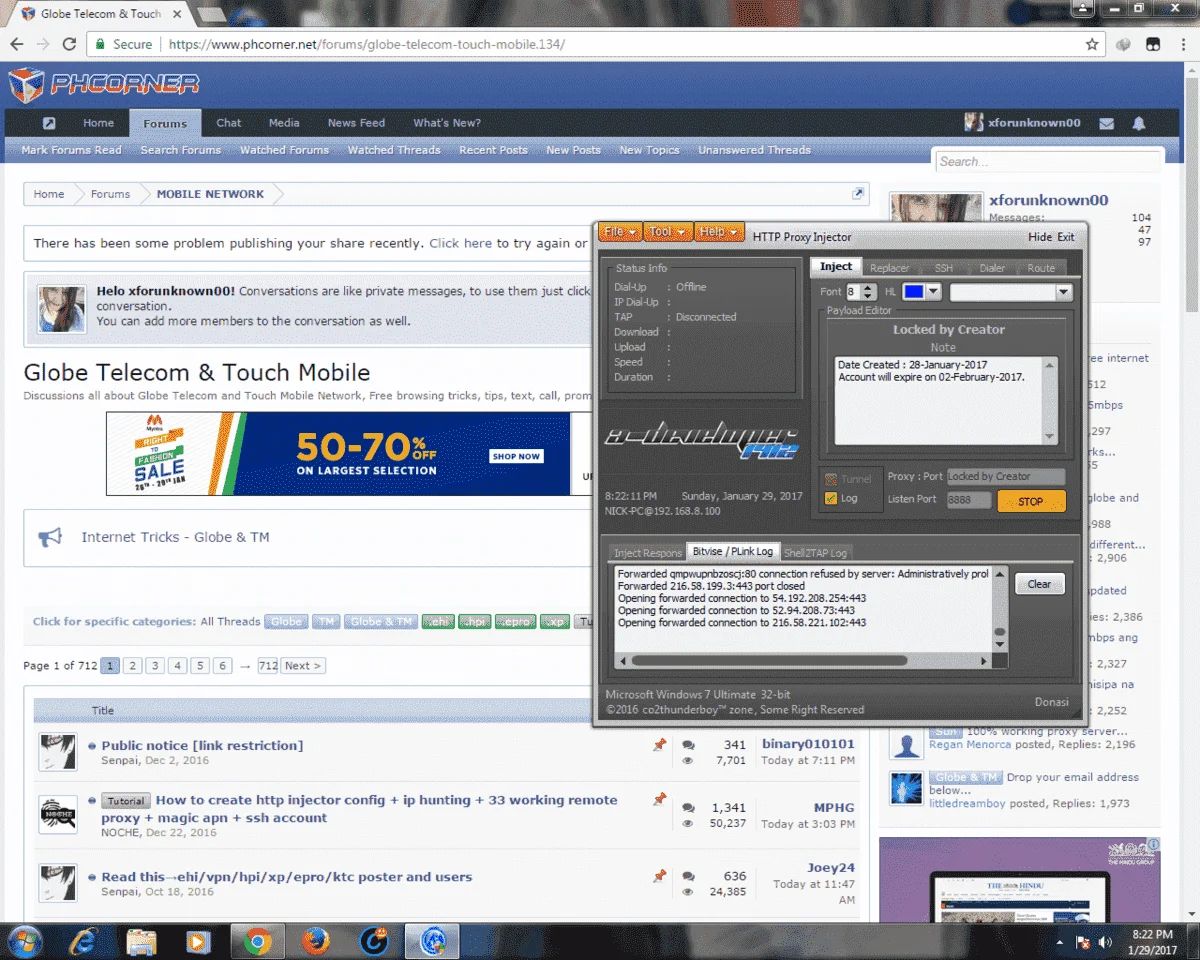
Task: Filter threads by the Globe & TM tag
Action: 380,622
